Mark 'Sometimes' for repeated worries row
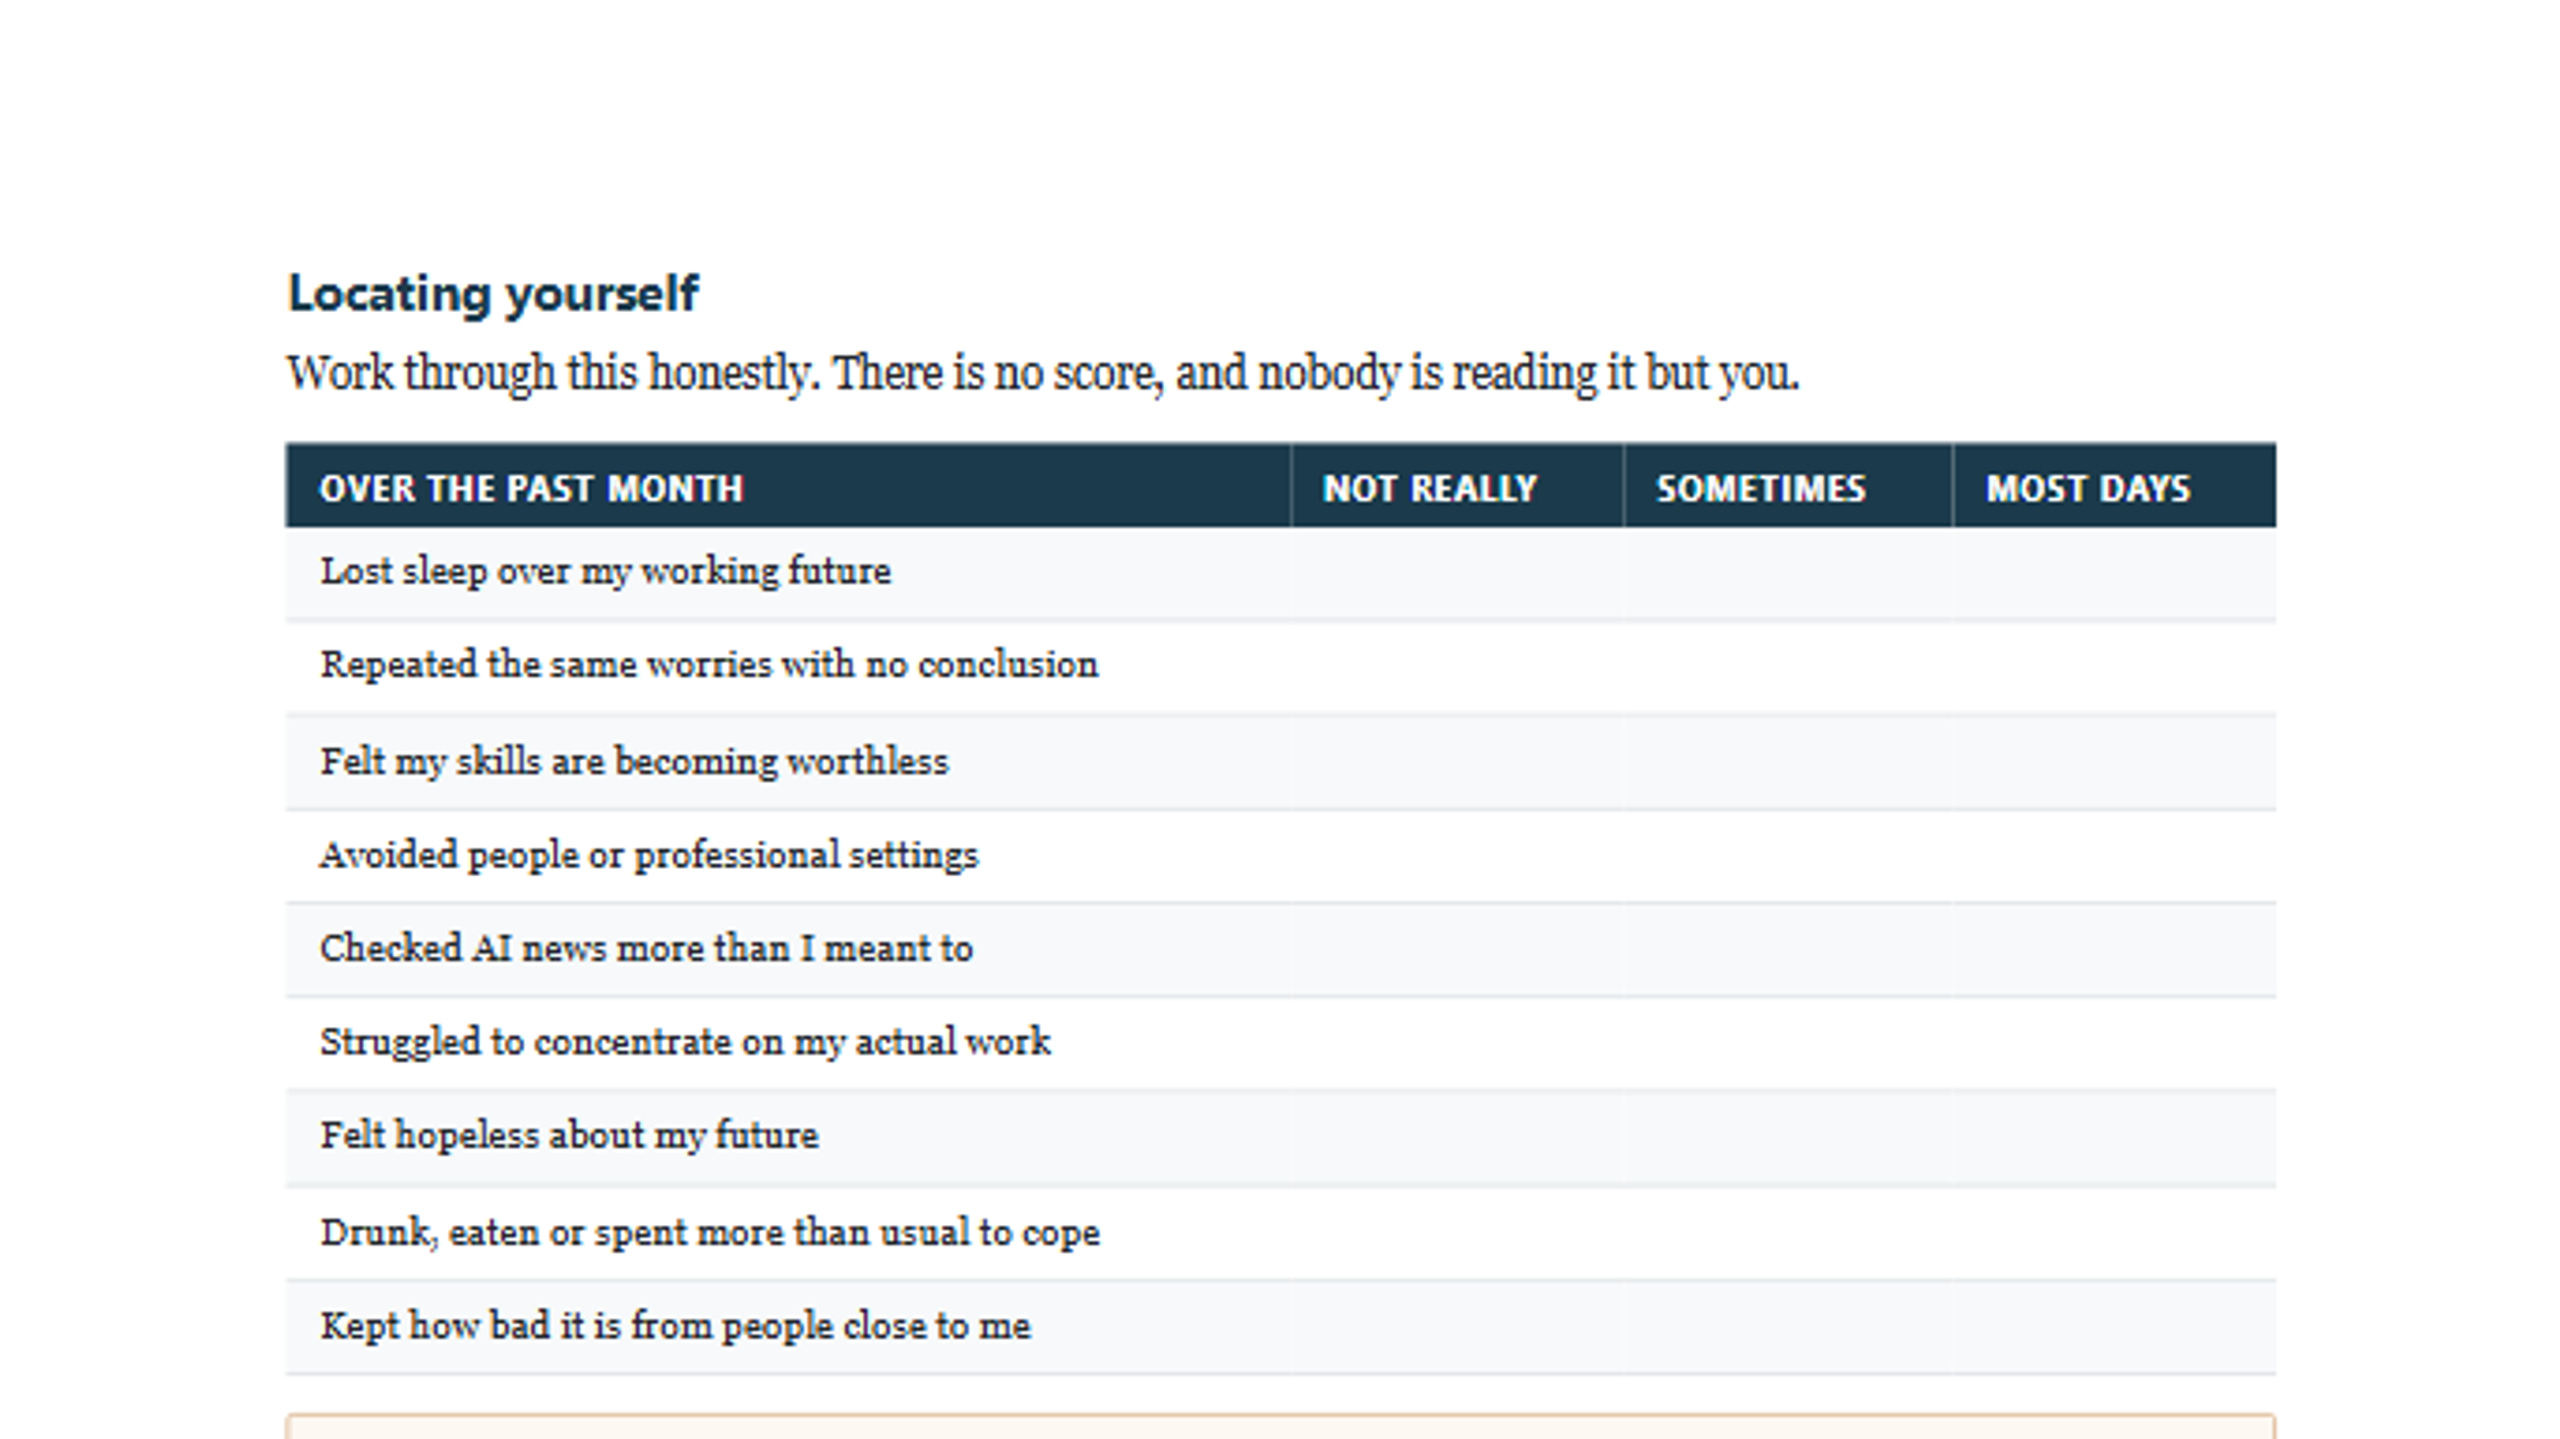The width and height of the screenshot is (2560, 1439). pyautogui.click(x=1788, y=667)
